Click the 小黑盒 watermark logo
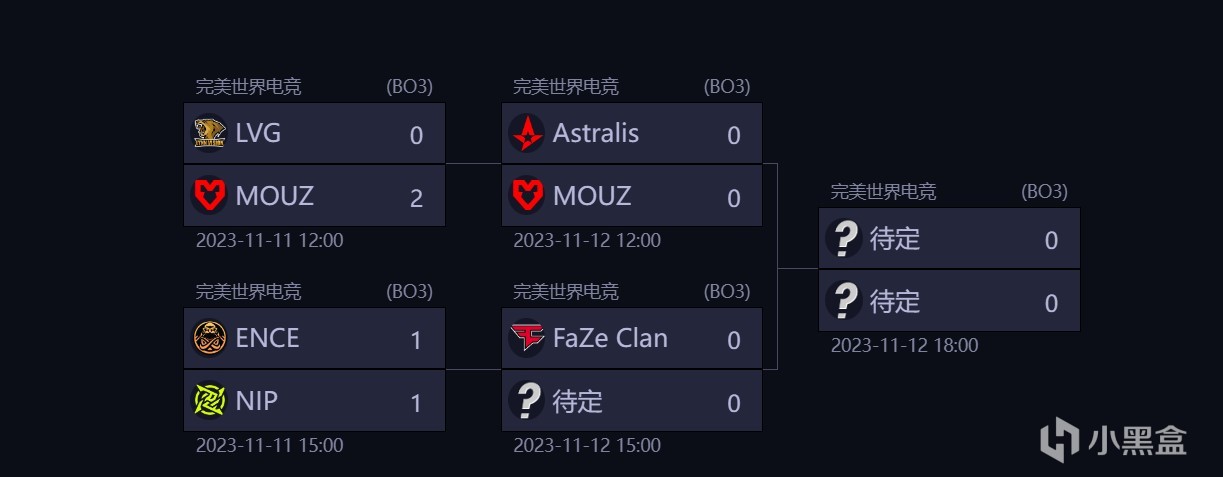Image resolution: width=1223 pixels, height=477 pixels. click(x=1112, y=440)
